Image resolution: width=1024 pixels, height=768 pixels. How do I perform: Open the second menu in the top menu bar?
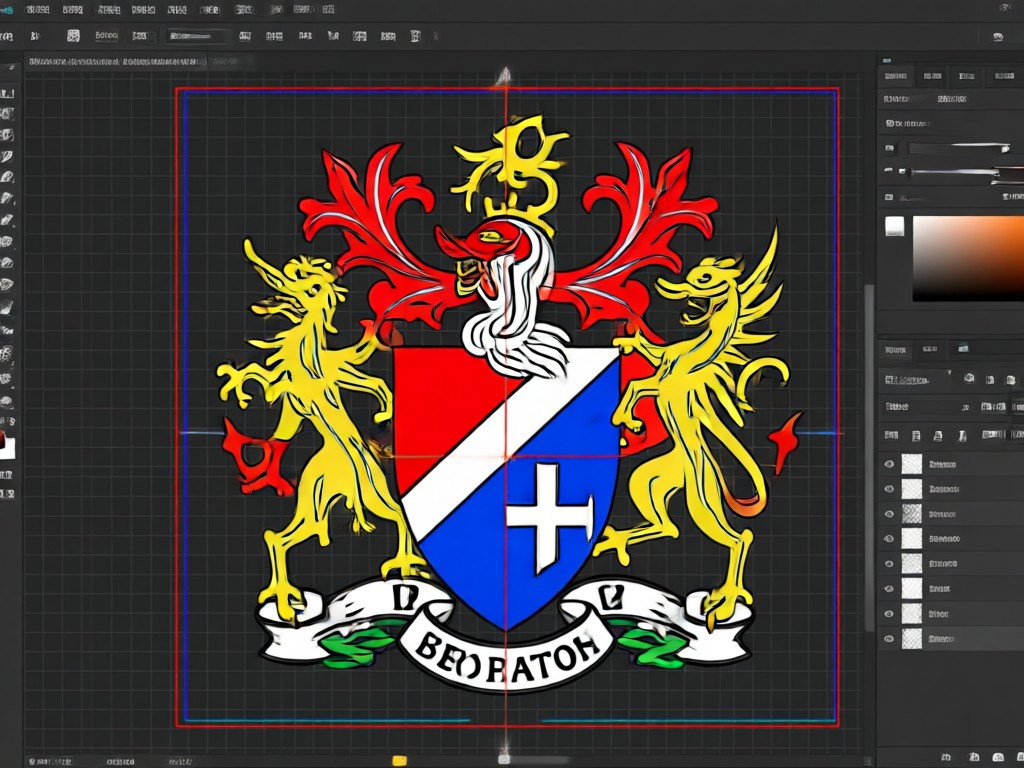click(72, 10)
